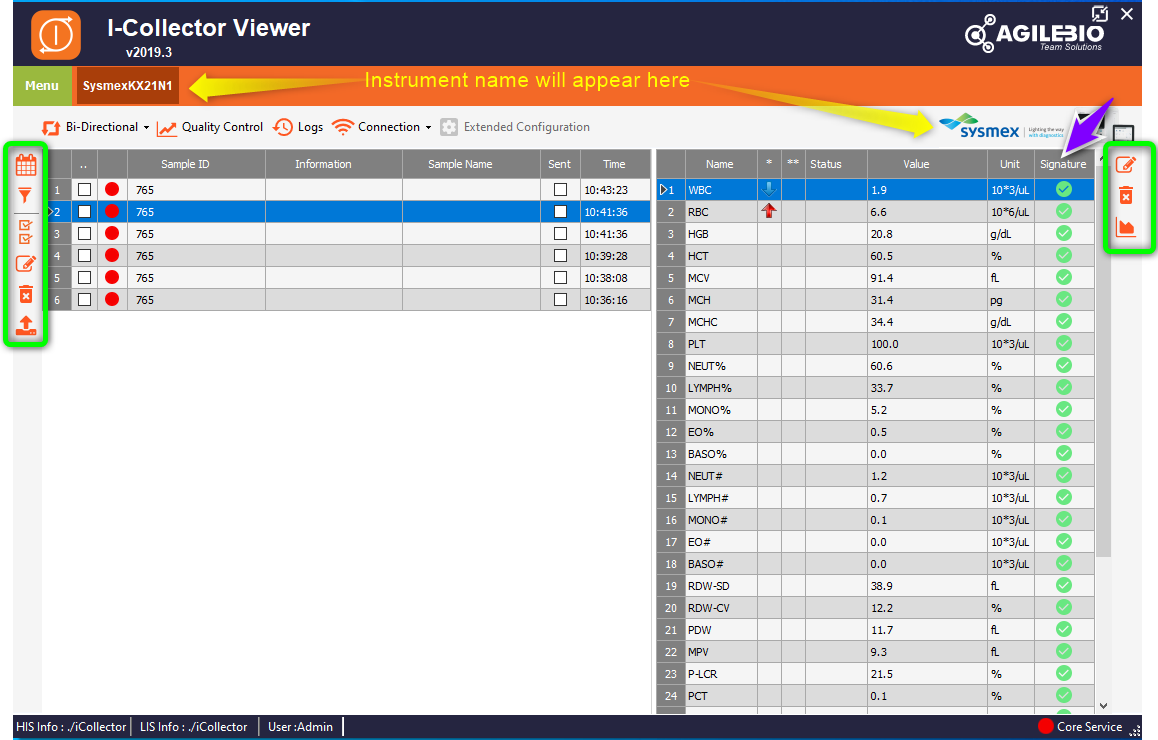Click the Logs history clock icon
The width and height of the screenshot is (1158, 740).
point(283,128)
